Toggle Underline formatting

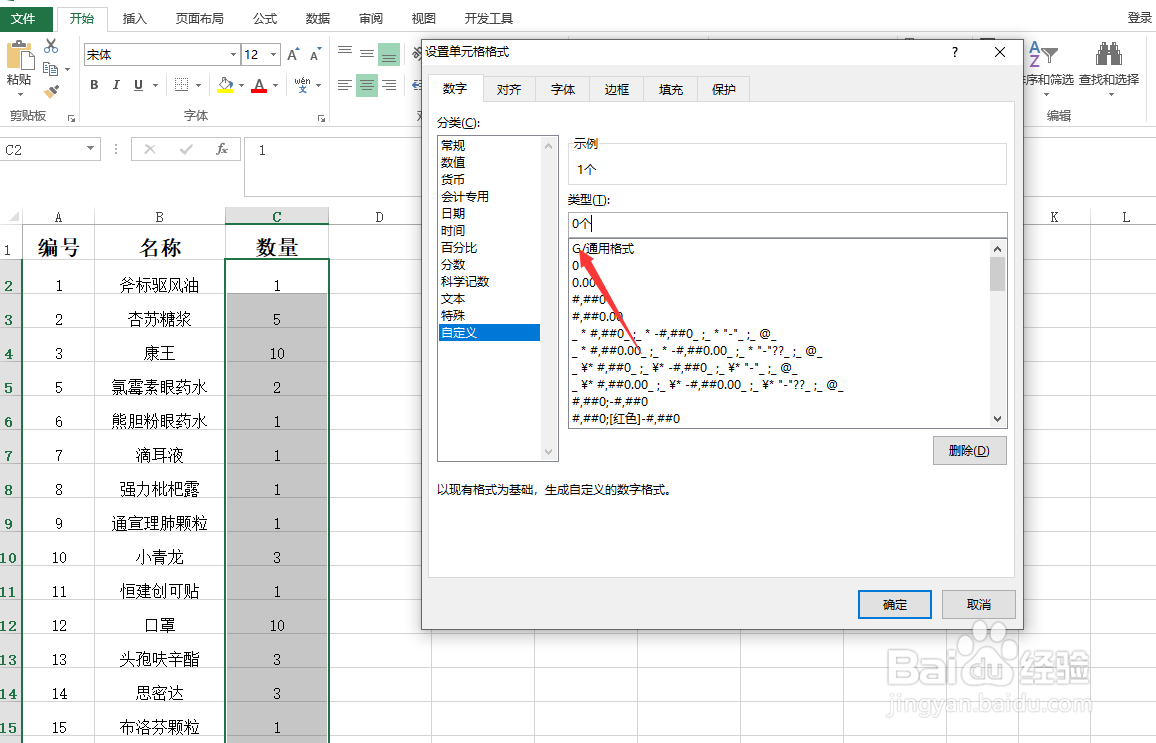(x=137, y=85)
